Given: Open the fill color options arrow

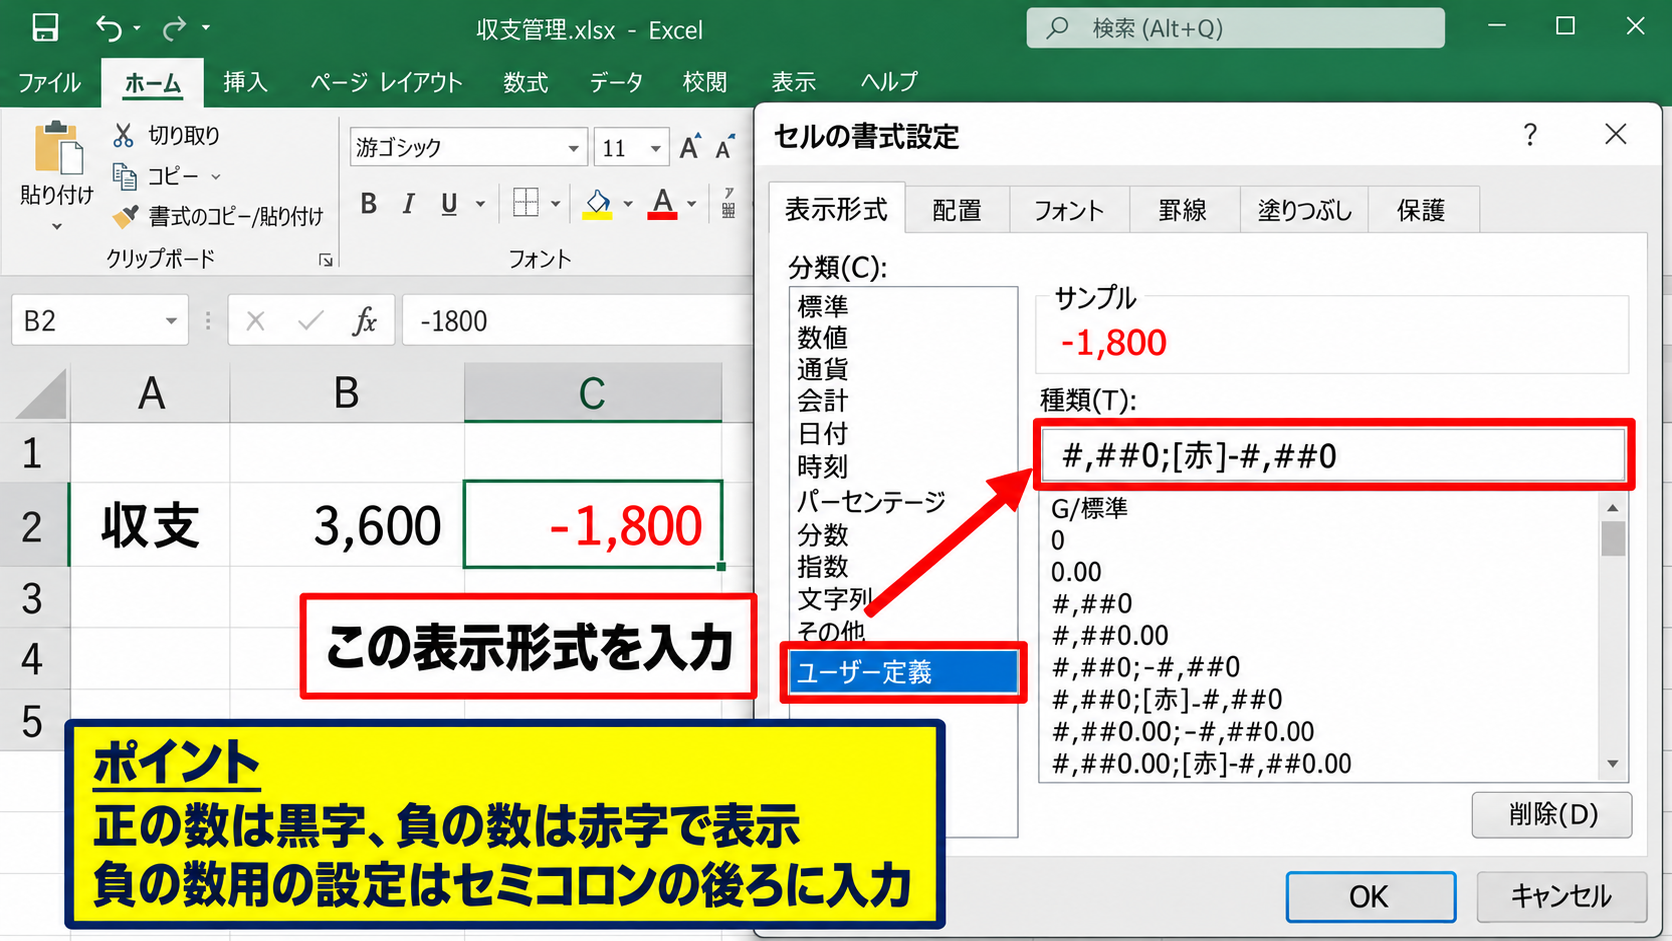Looking at the screenshot, I should tap(628, 204).
